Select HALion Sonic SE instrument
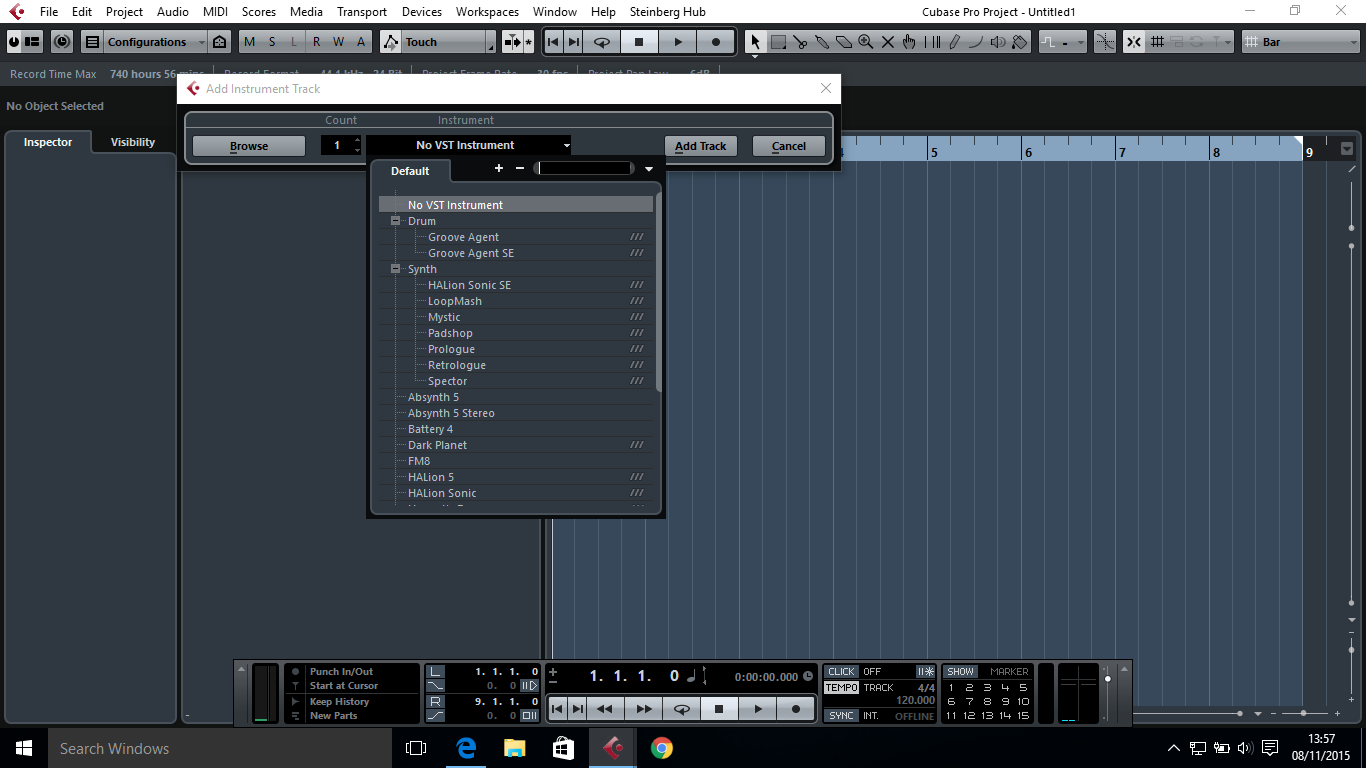Screen dimensions: 1366x768 (469, 285)
